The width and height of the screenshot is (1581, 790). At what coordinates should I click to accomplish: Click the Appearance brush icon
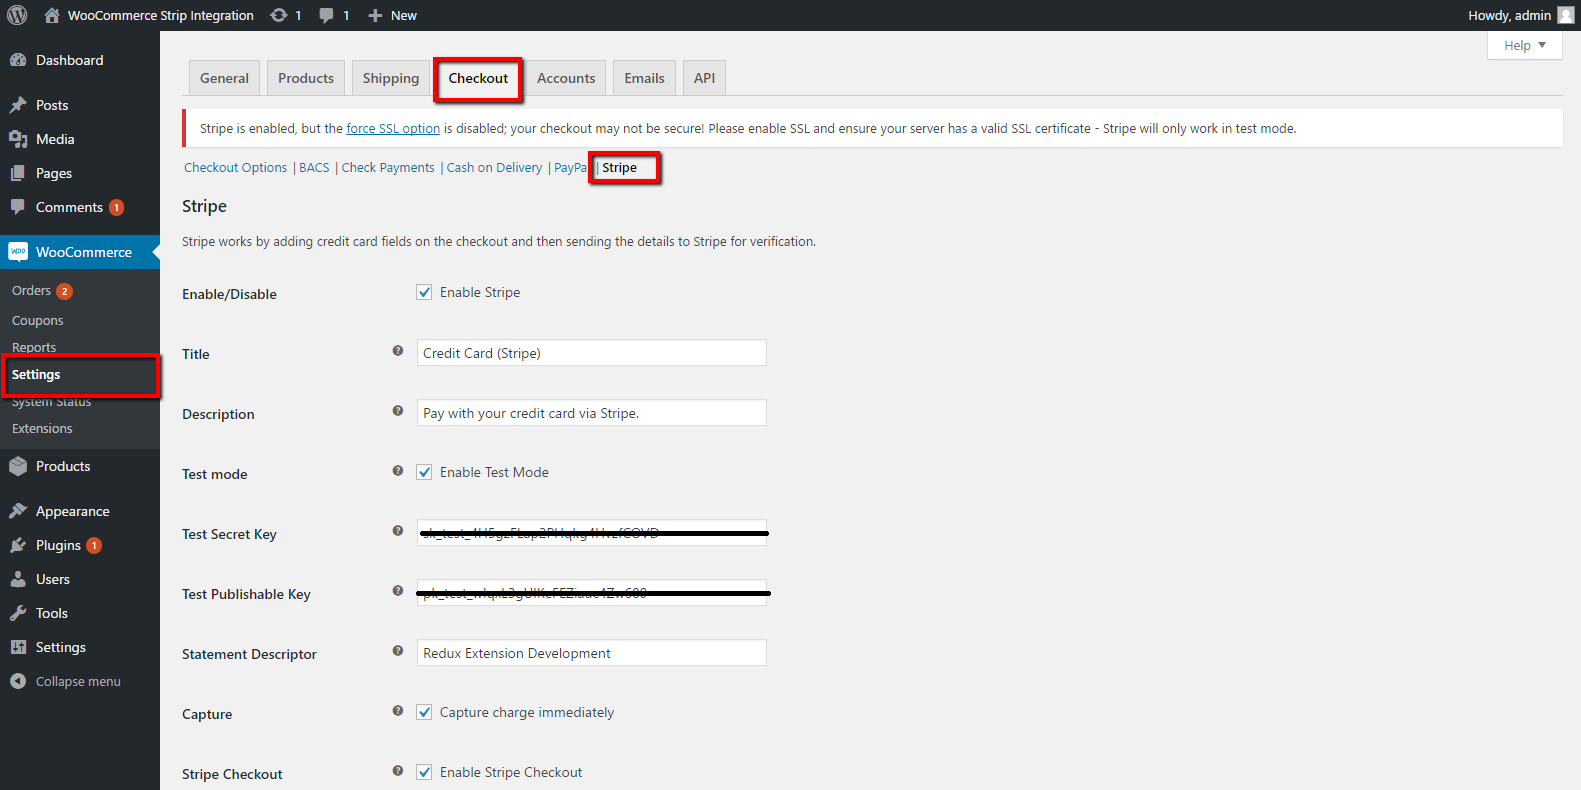pyautogui.click(x=18, y=511)
